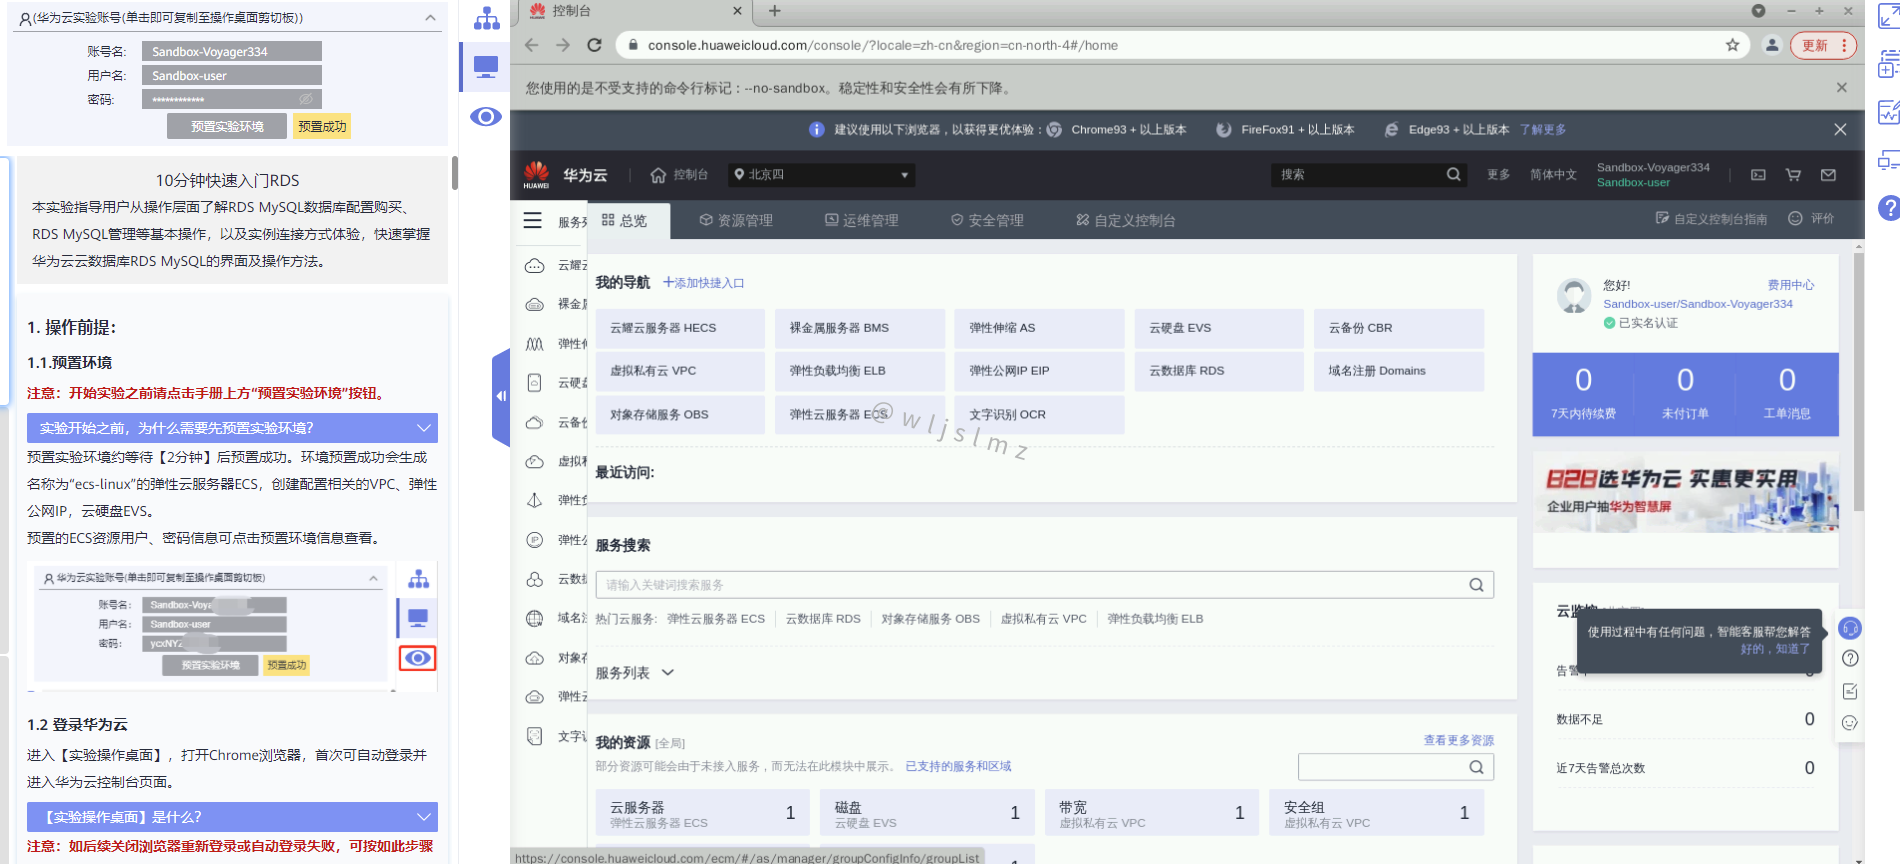Switch to the lab desktop monitor icon

pos(486,67)
